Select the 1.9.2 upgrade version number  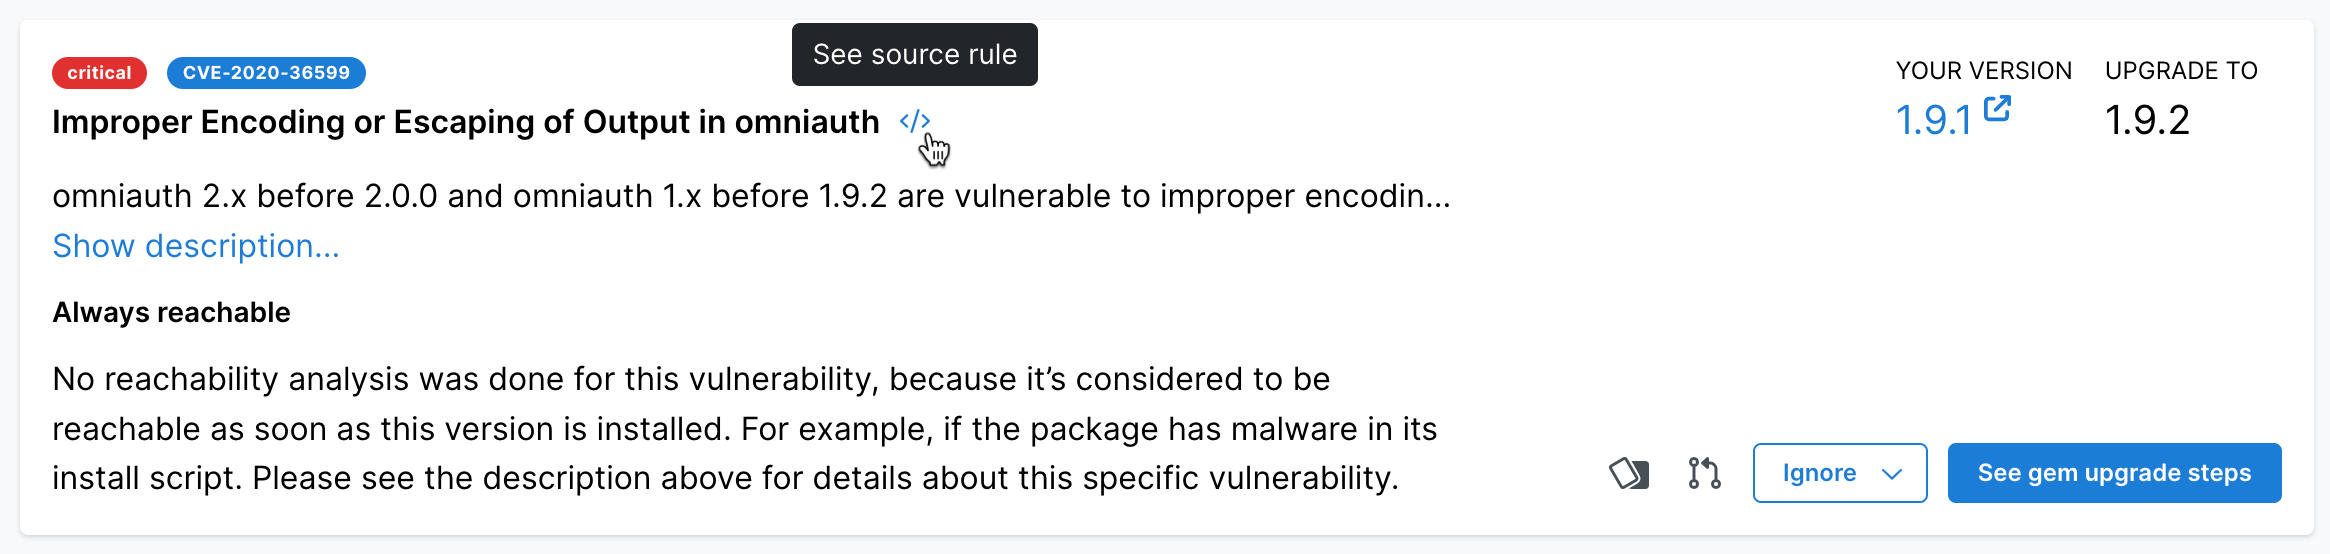click(x=2147, y=121)
